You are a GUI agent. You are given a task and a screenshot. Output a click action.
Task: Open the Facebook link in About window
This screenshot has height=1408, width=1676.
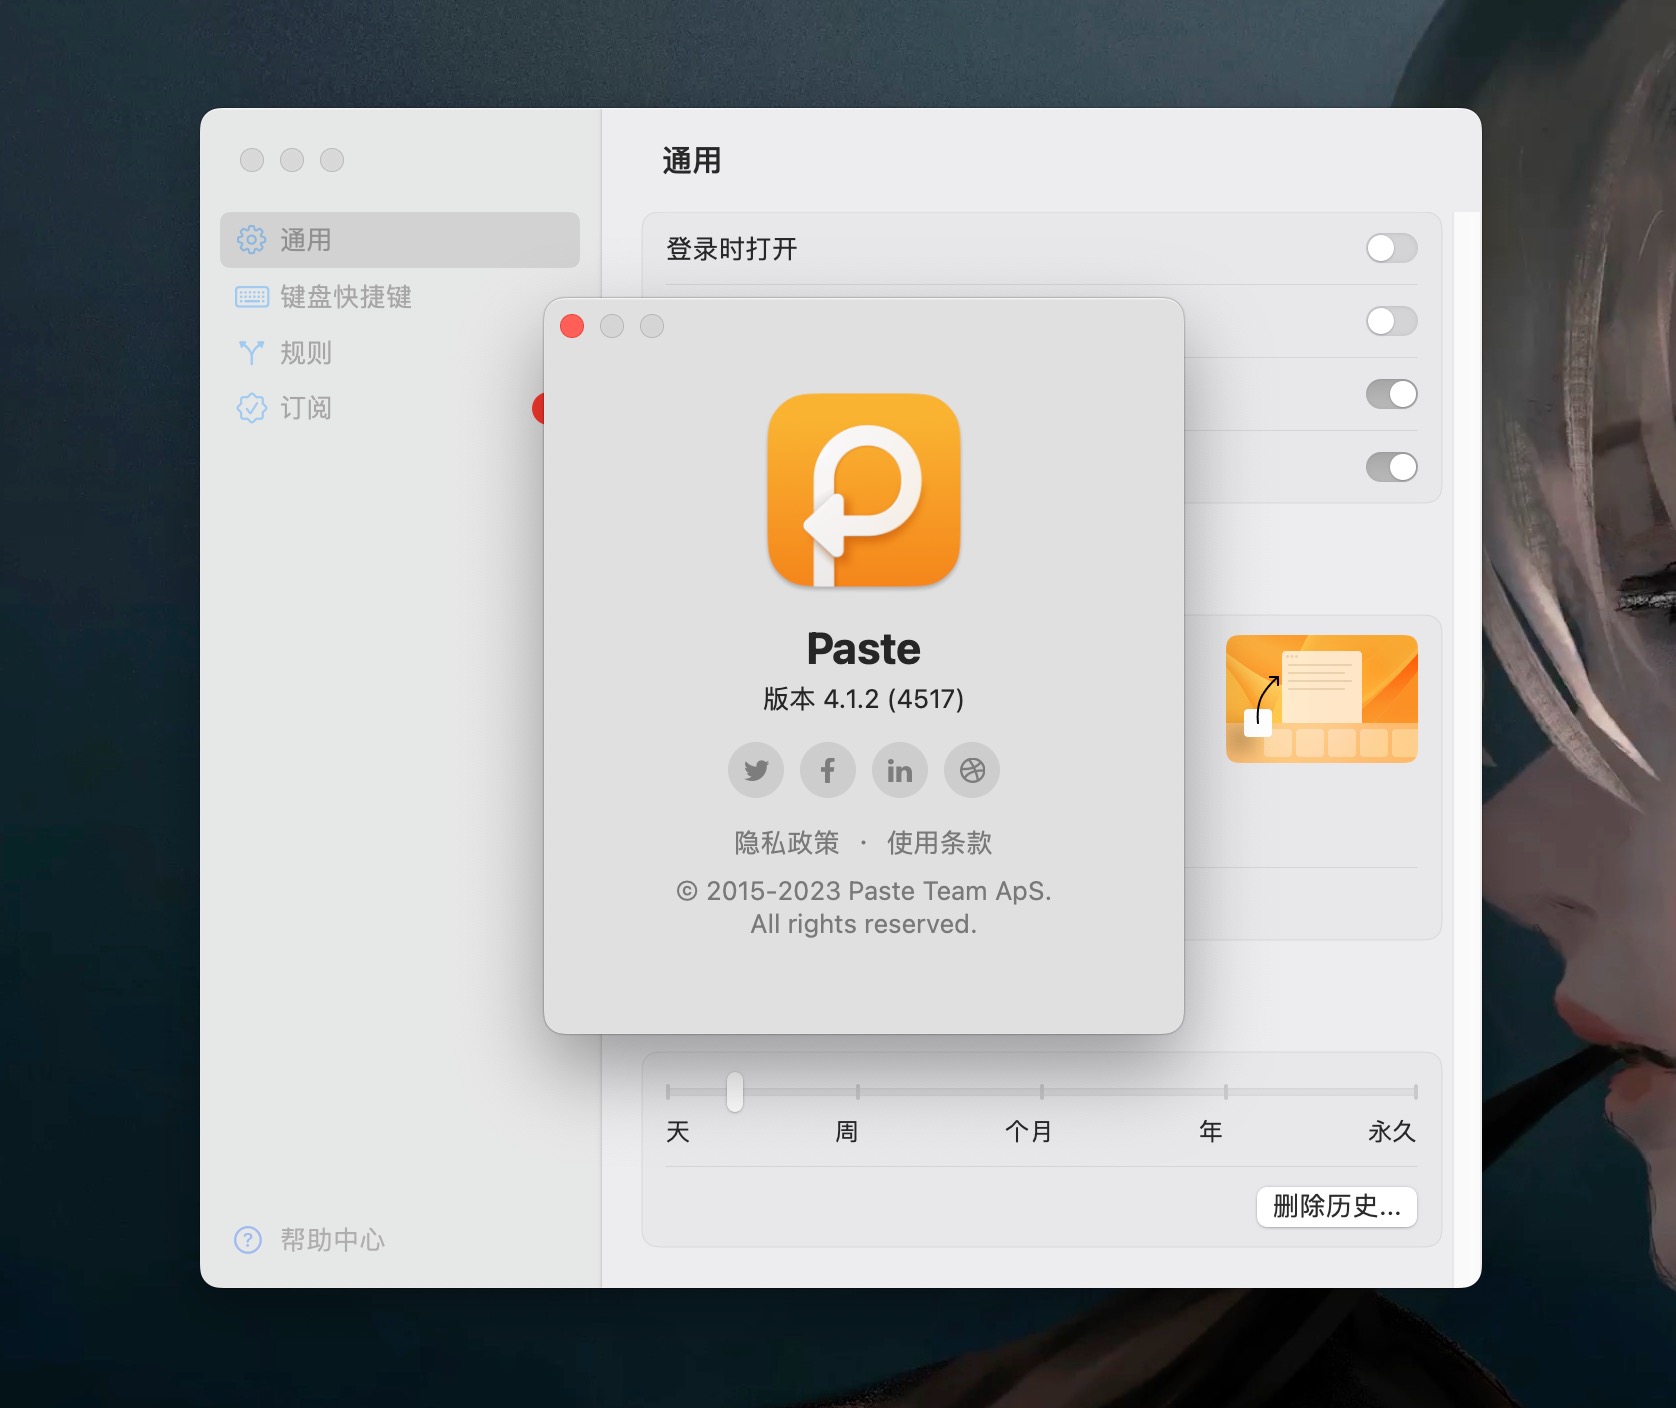point(828,770)
